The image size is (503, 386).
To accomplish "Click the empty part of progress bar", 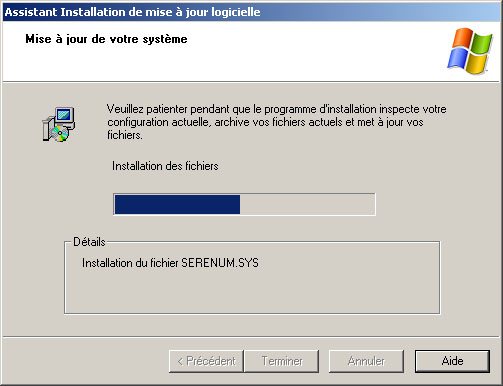I will tap(307, 204).
